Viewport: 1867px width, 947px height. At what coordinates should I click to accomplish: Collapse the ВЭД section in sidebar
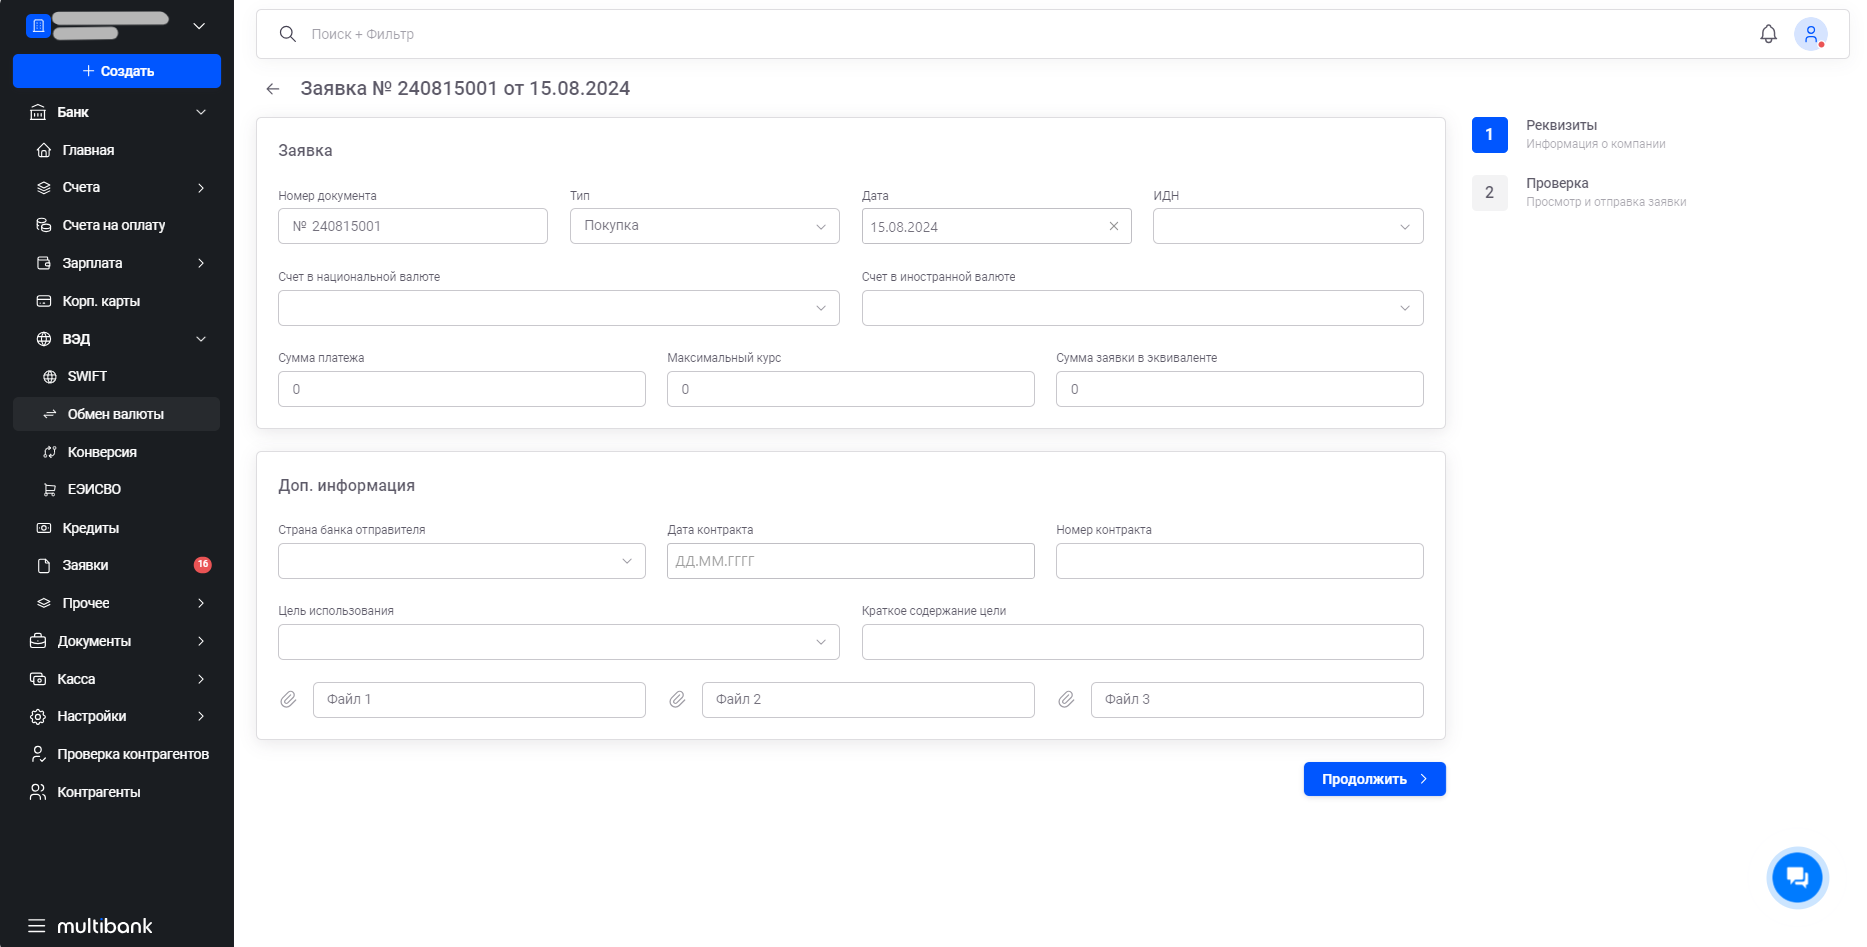coord(201,339)
